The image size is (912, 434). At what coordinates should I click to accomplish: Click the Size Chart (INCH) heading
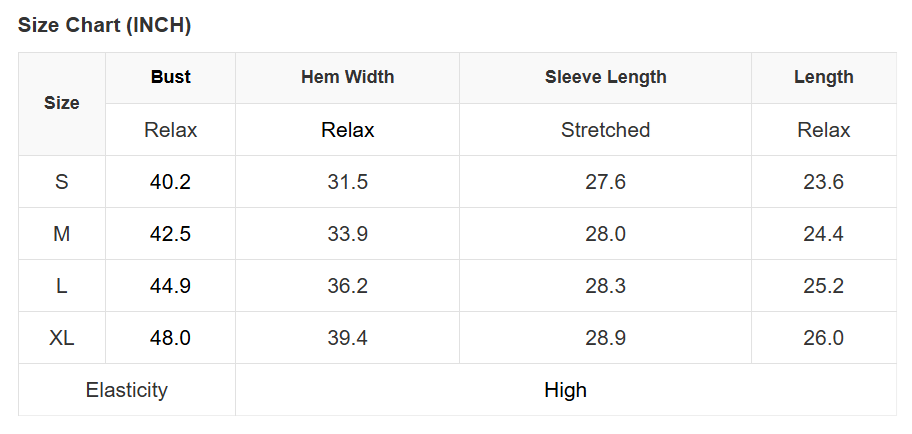tap(104, 26)
